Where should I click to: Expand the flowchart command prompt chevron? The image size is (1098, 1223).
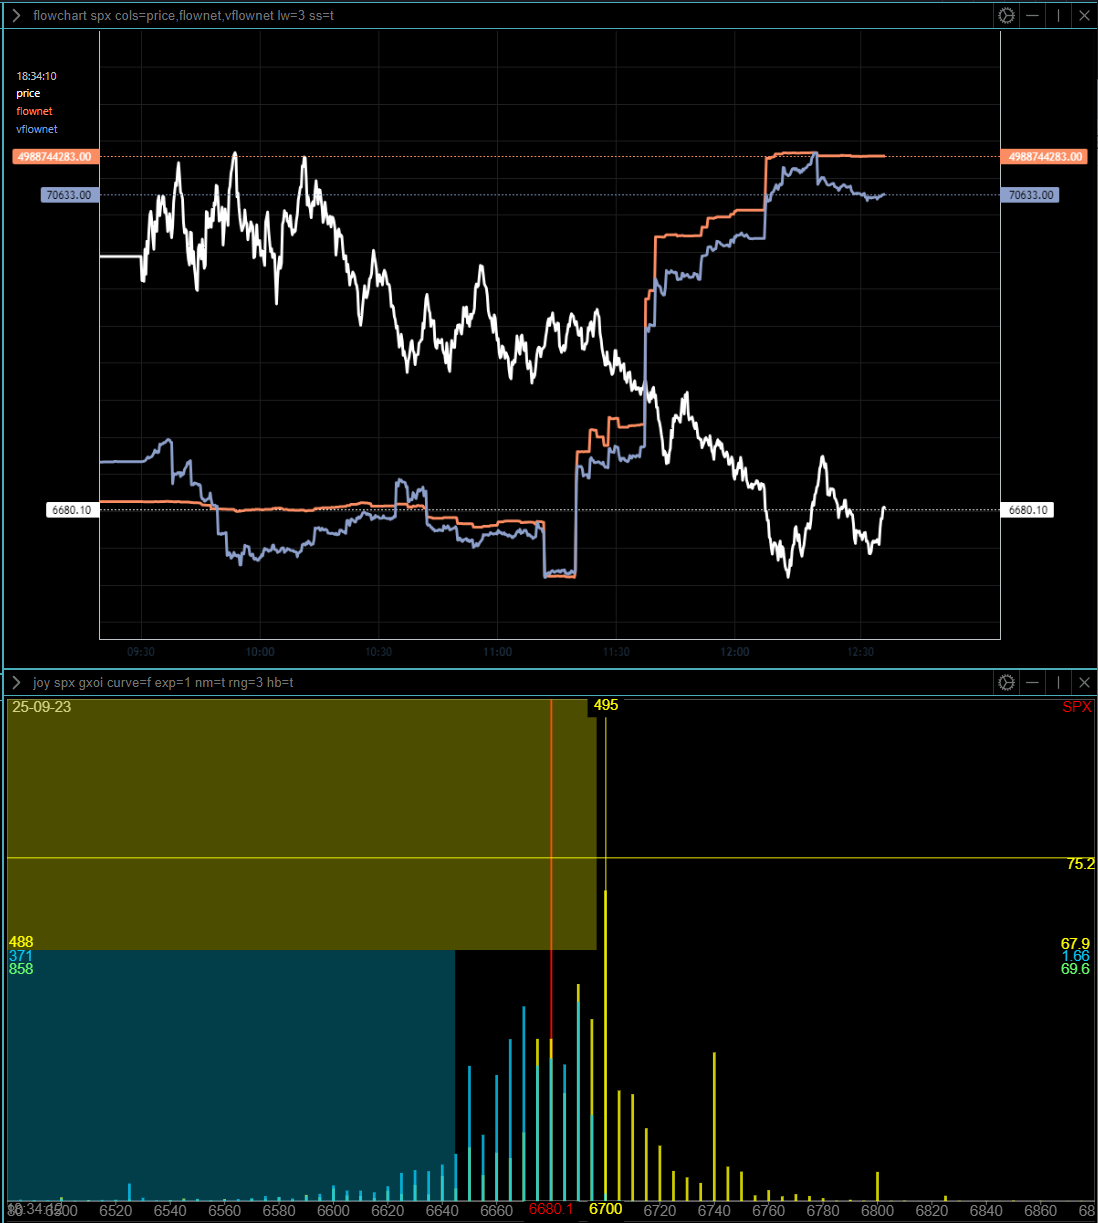pos(16,15)
